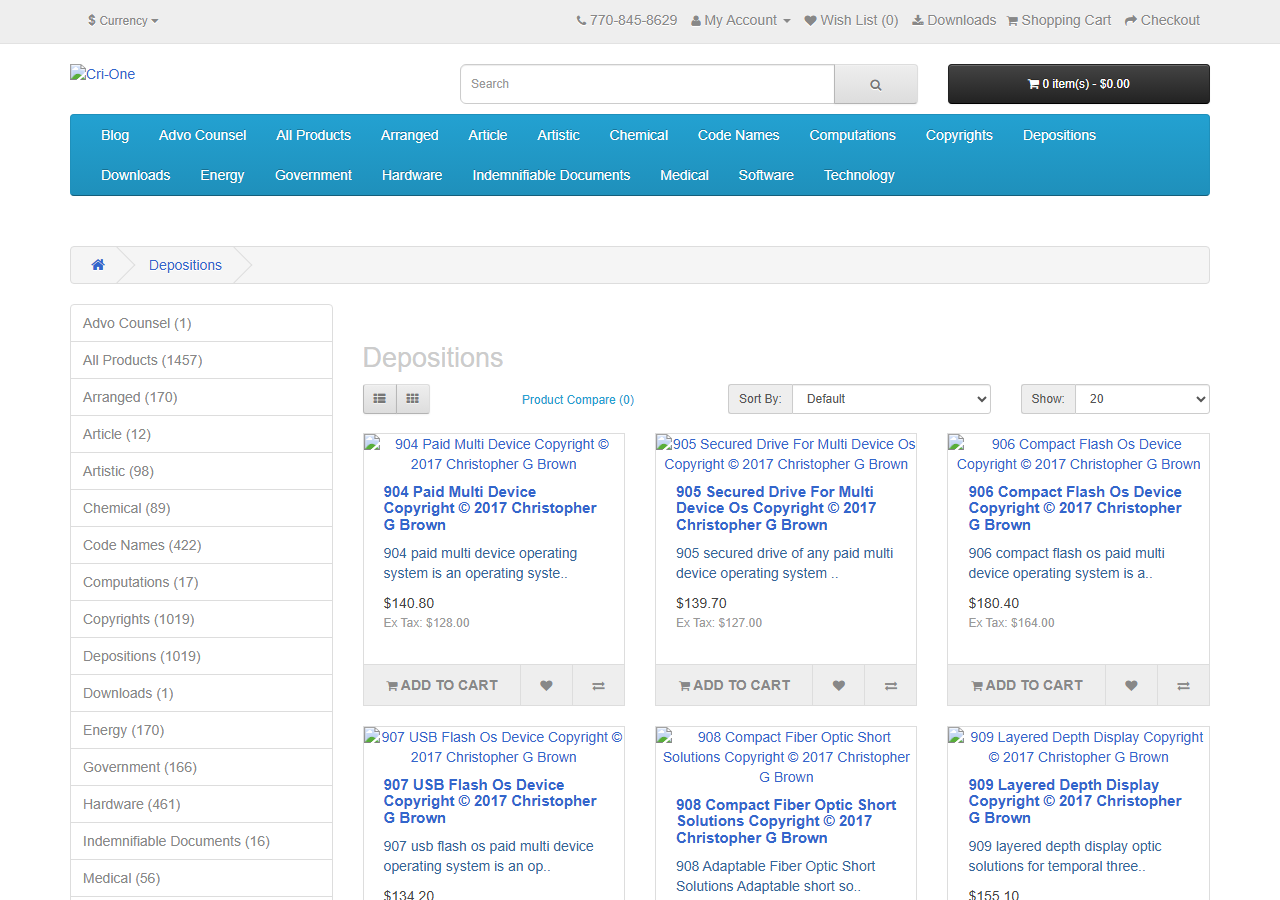
Task: Open the 0 item(s) cart dropdown
Action: click(1079, 84)
